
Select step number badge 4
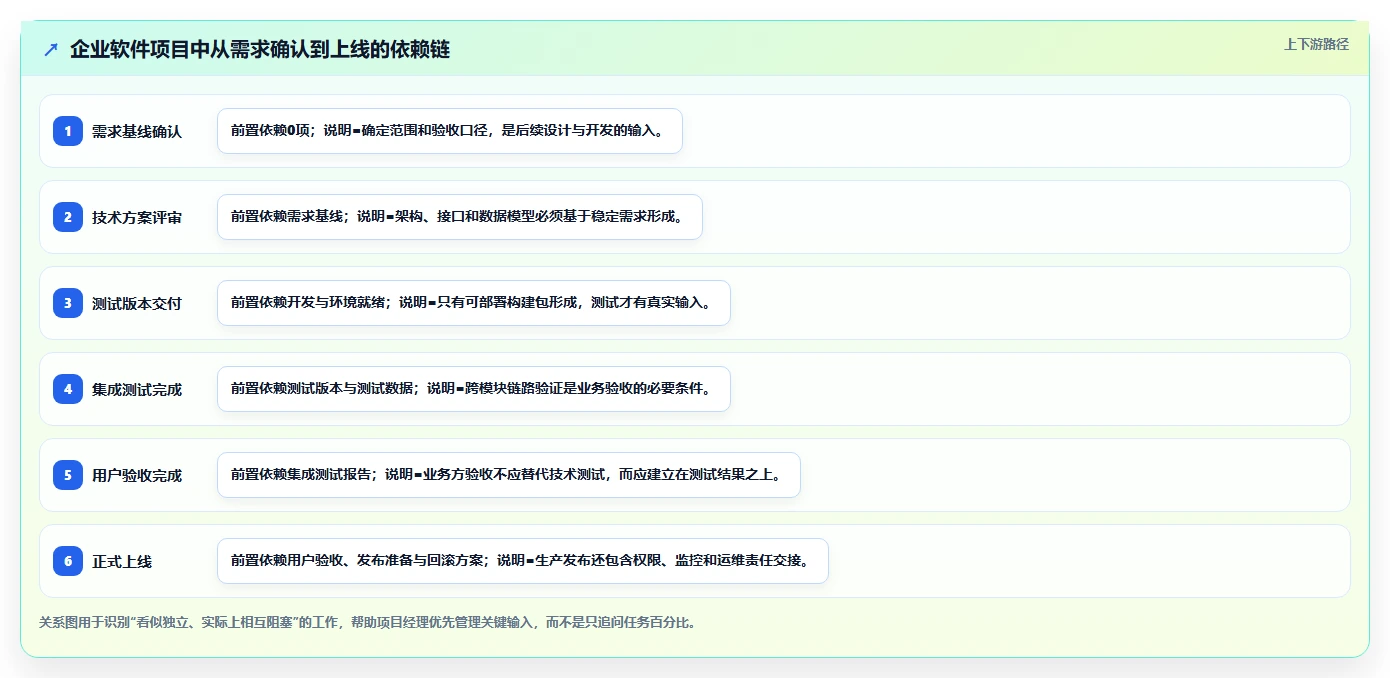tap(68, 388)
